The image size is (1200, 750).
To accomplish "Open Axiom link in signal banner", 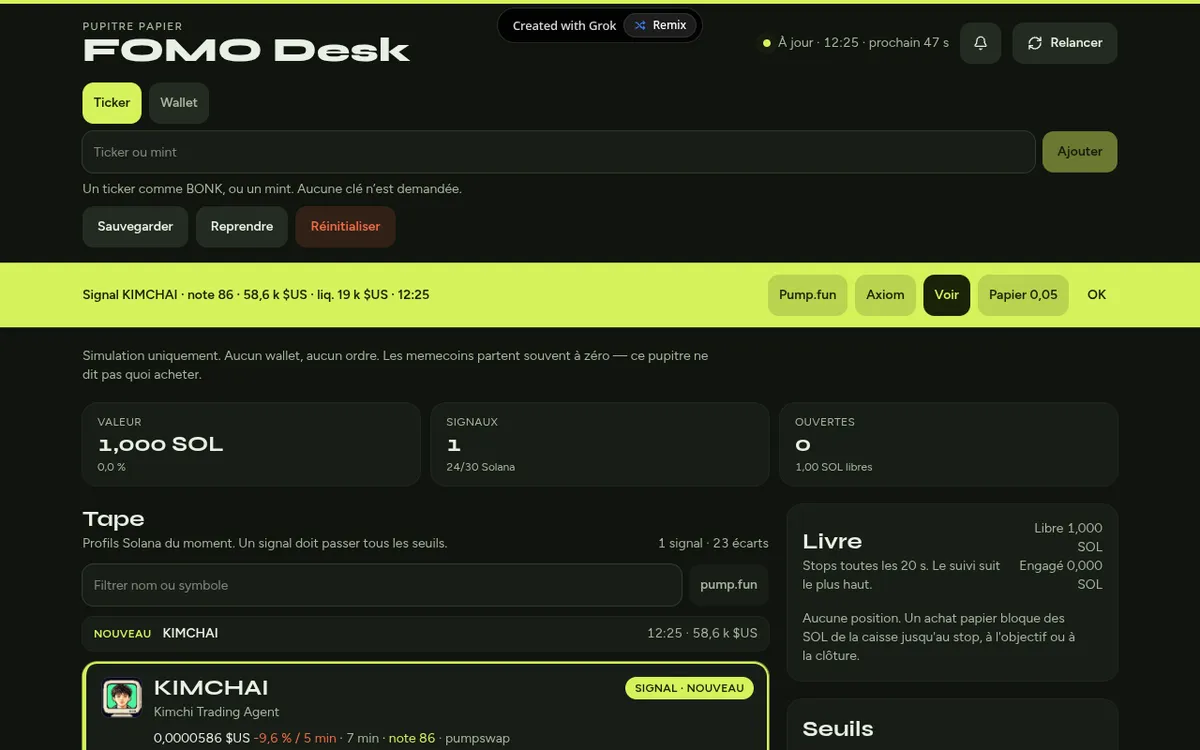I will pos(885,295).
